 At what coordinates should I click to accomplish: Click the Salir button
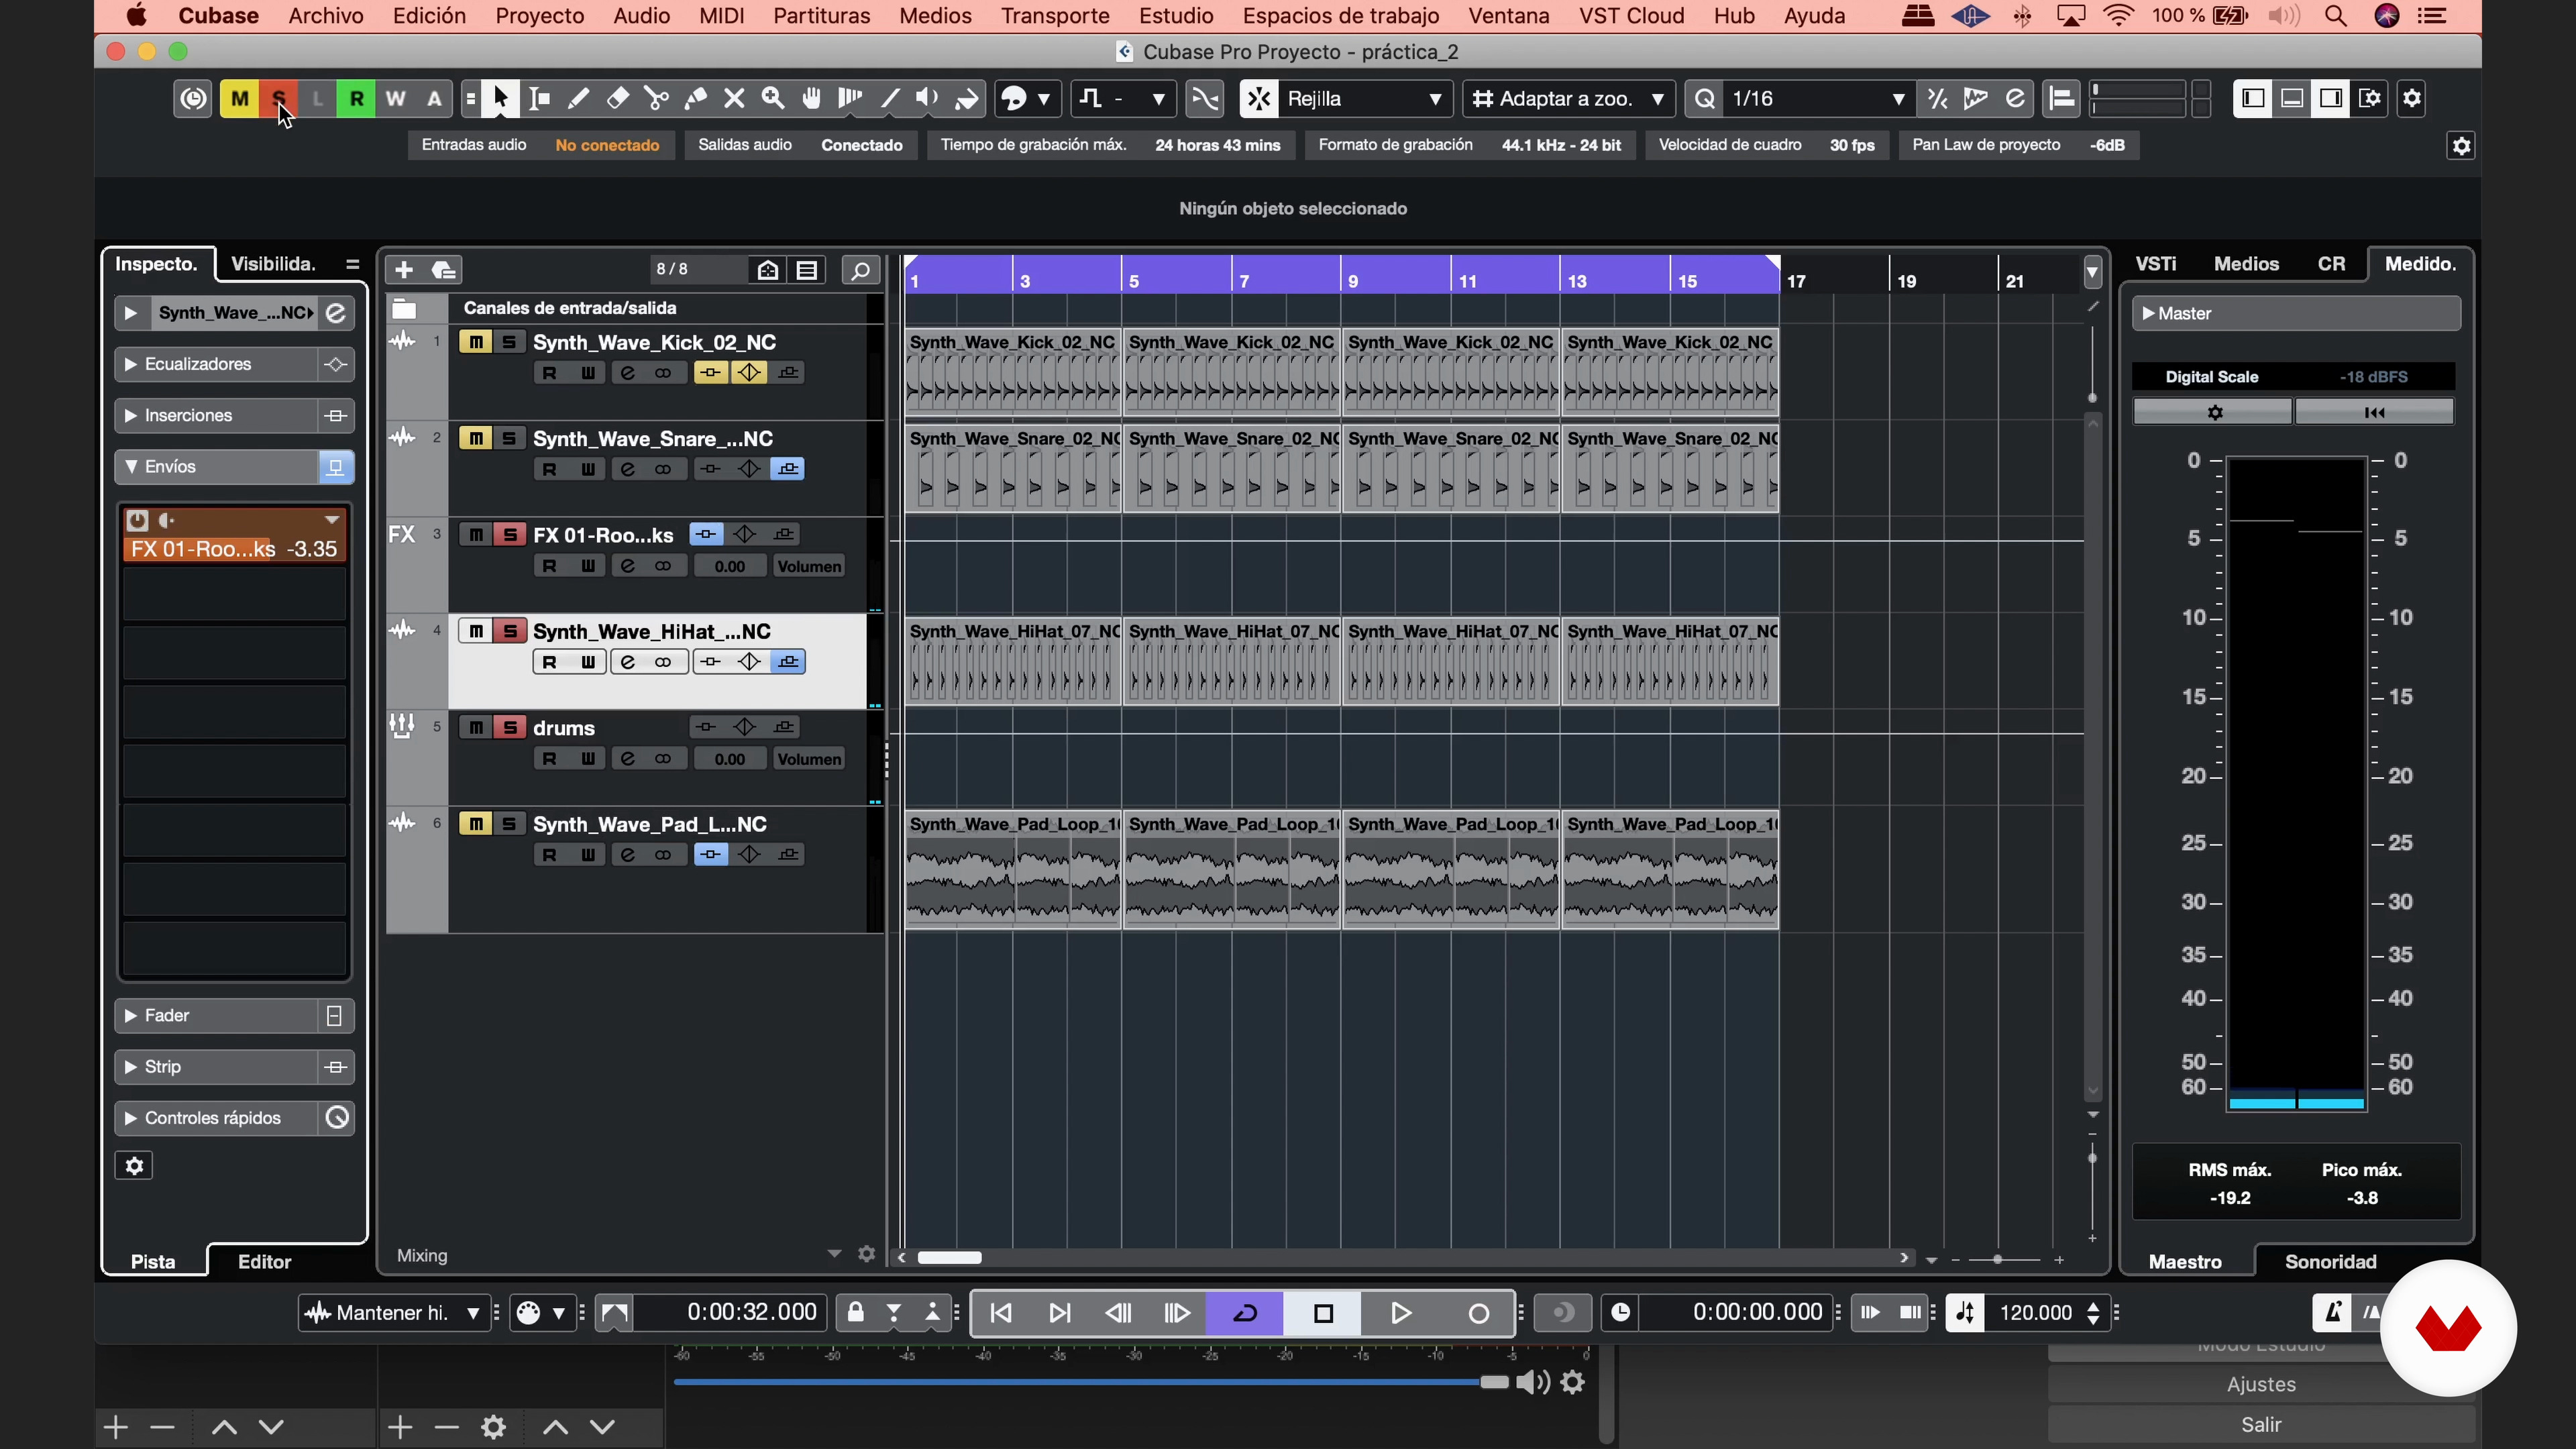point(2261,1425)
